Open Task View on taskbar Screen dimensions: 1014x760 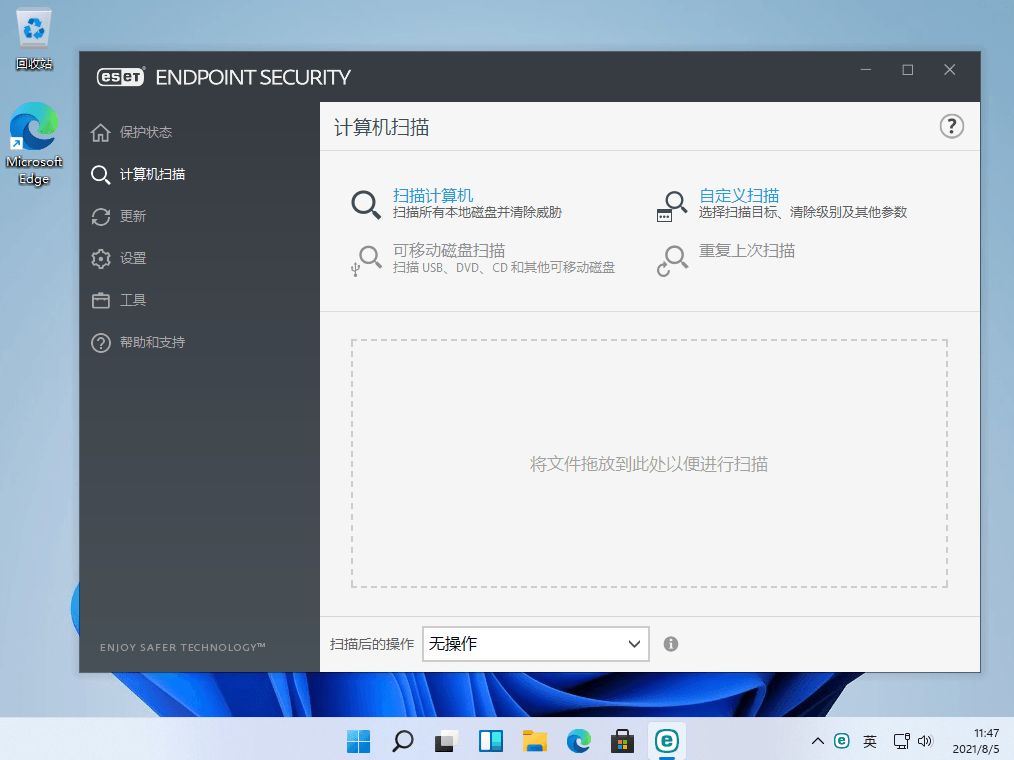[446, 741]
